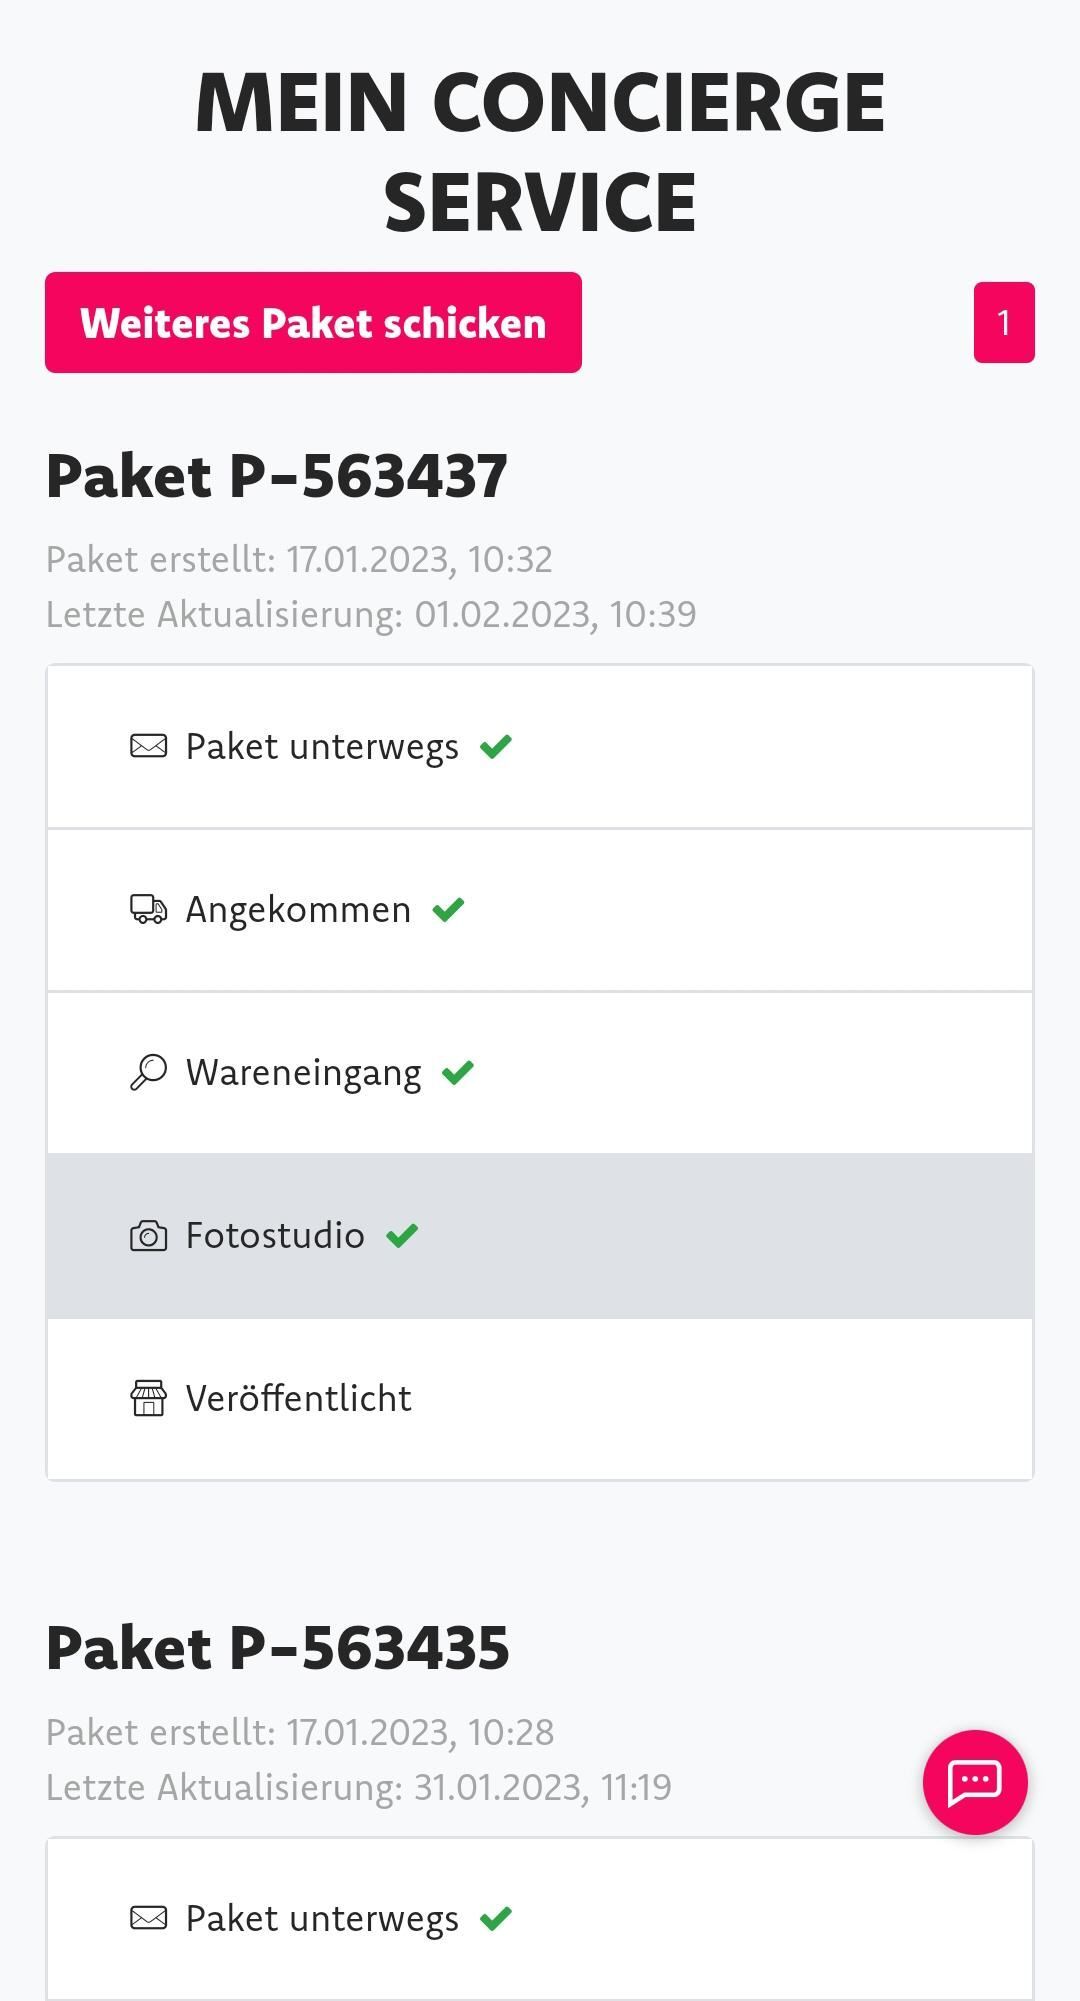Click the envelope icon in Paket P-563435
The height and width of the screenshot is (2001, 1080).
point(149,1918)
